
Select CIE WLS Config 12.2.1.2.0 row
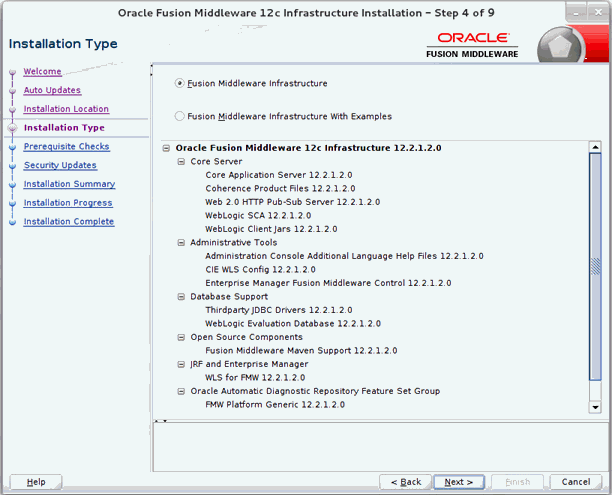point(260,270)
